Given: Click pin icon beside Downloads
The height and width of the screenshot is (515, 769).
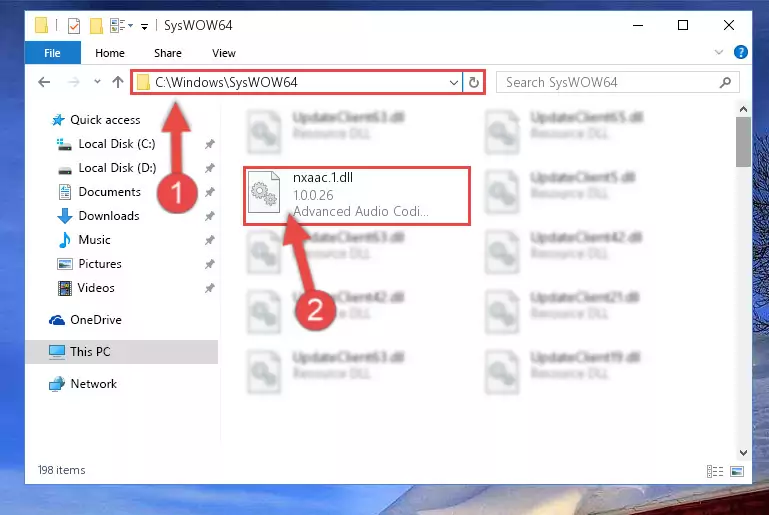Looking at the screenshot, I should click(x=209, y=216).
